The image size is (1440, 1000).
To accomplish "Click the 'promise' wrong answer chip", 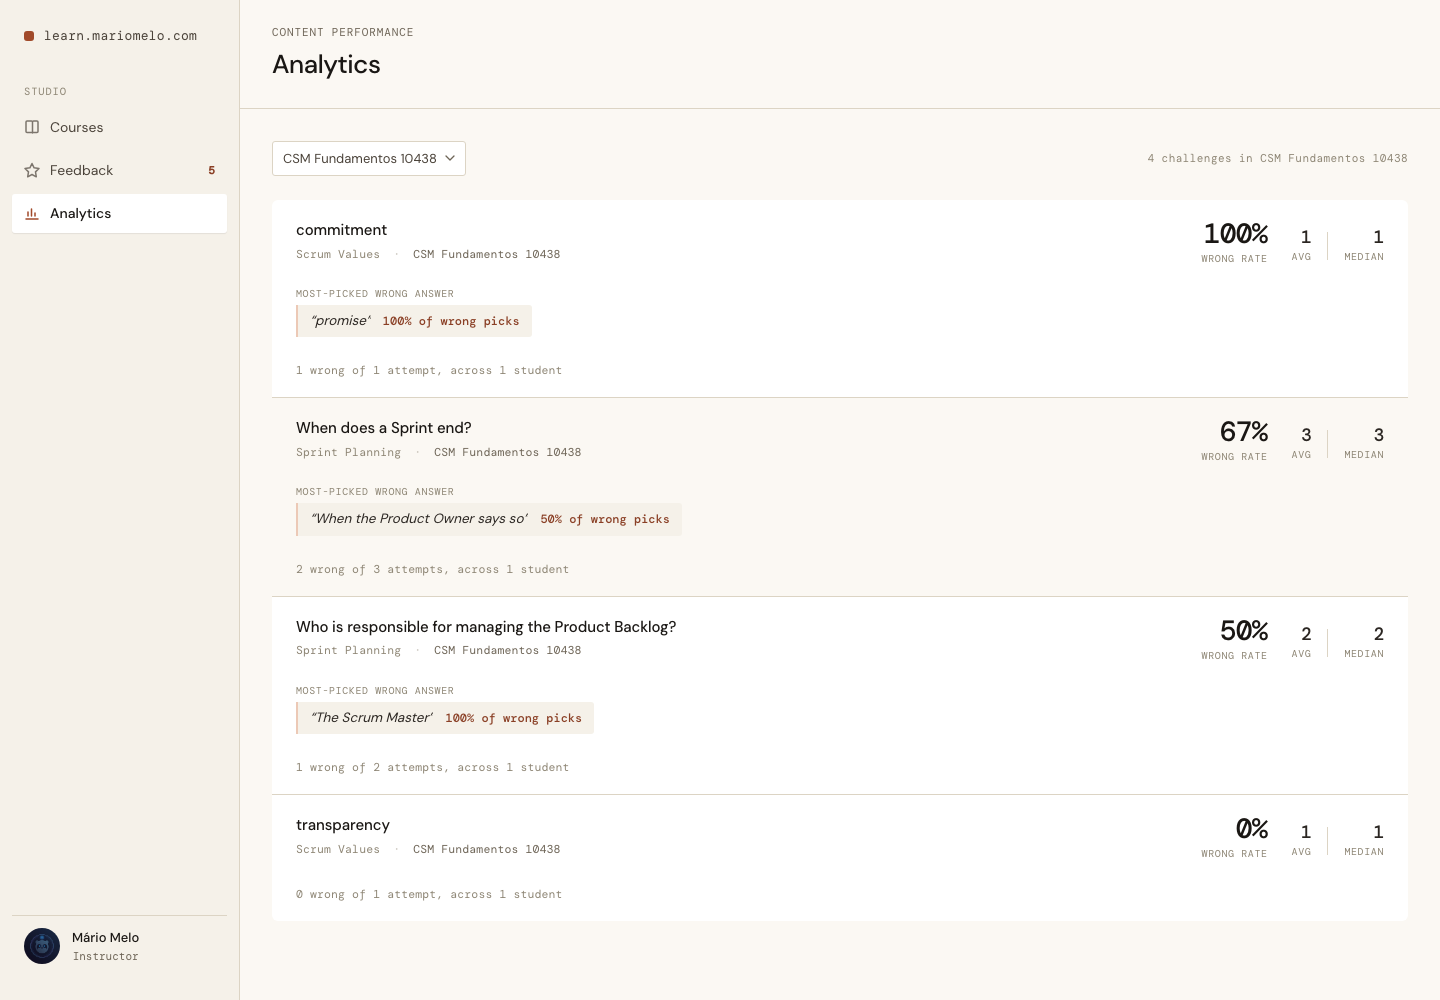I will tap(414, 321).
